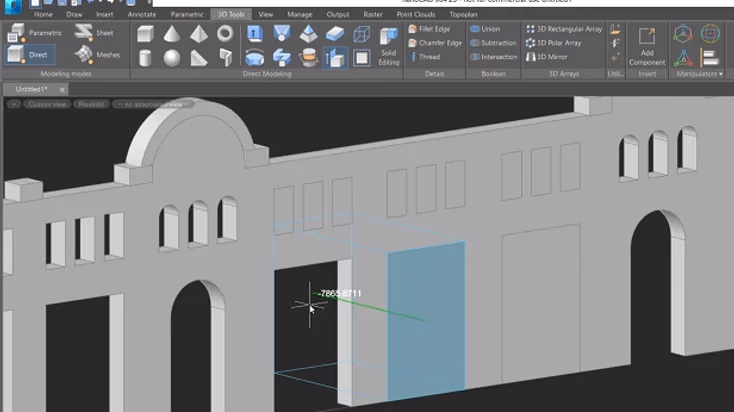Click the blue zigzag sweep-path icon
734x412 pixels.
[281, 58]
